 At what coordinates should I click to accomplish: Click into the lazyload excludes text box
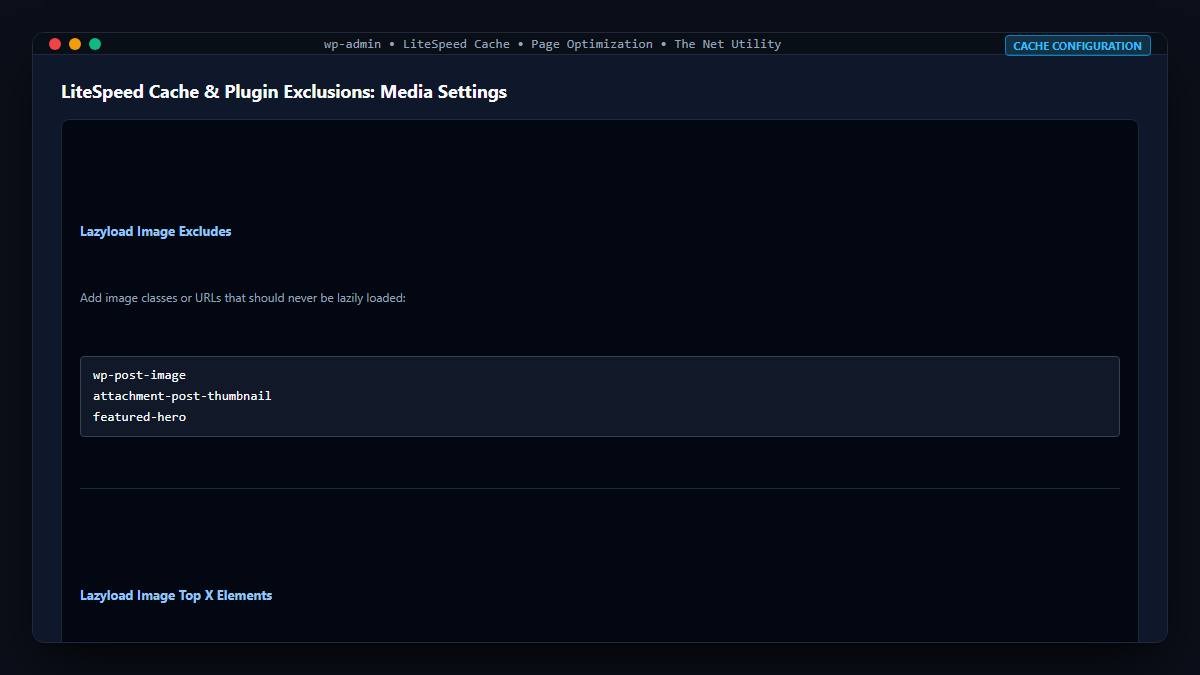(x=600, y=396)
